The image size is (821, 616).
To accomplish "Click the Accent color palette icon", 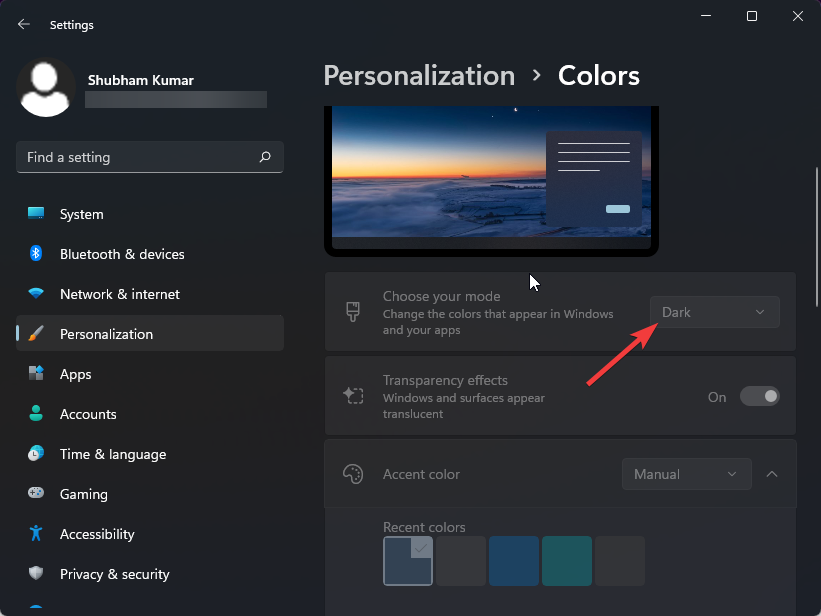I will click(x=353, y=474).
